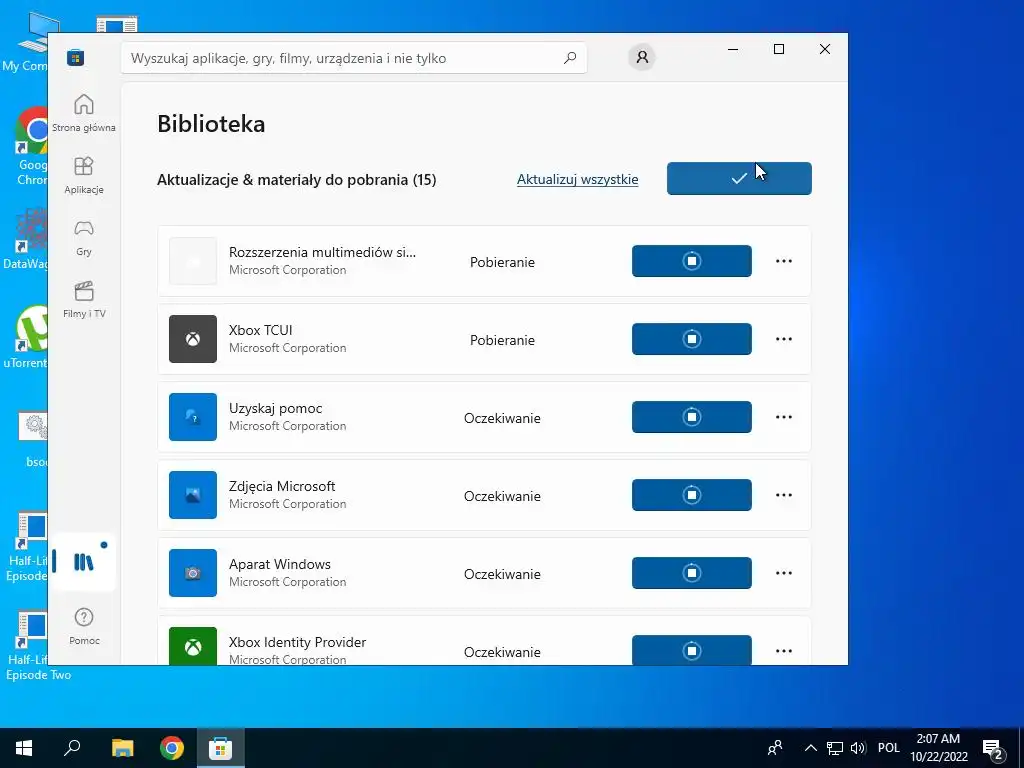The height and width of the screenshot is (768, 1024).
Task: Click the Biblioteka heading
Action: (211, 123)
